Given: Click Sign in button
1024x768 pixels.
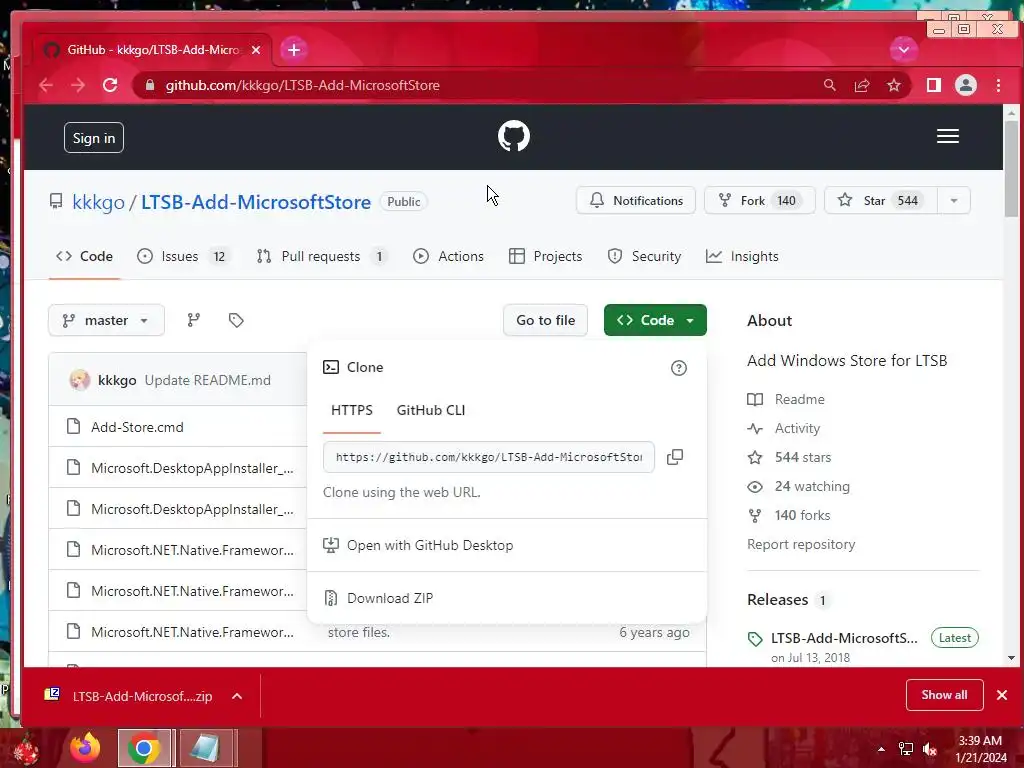Looking at the screenshot, I should (93, 138).
